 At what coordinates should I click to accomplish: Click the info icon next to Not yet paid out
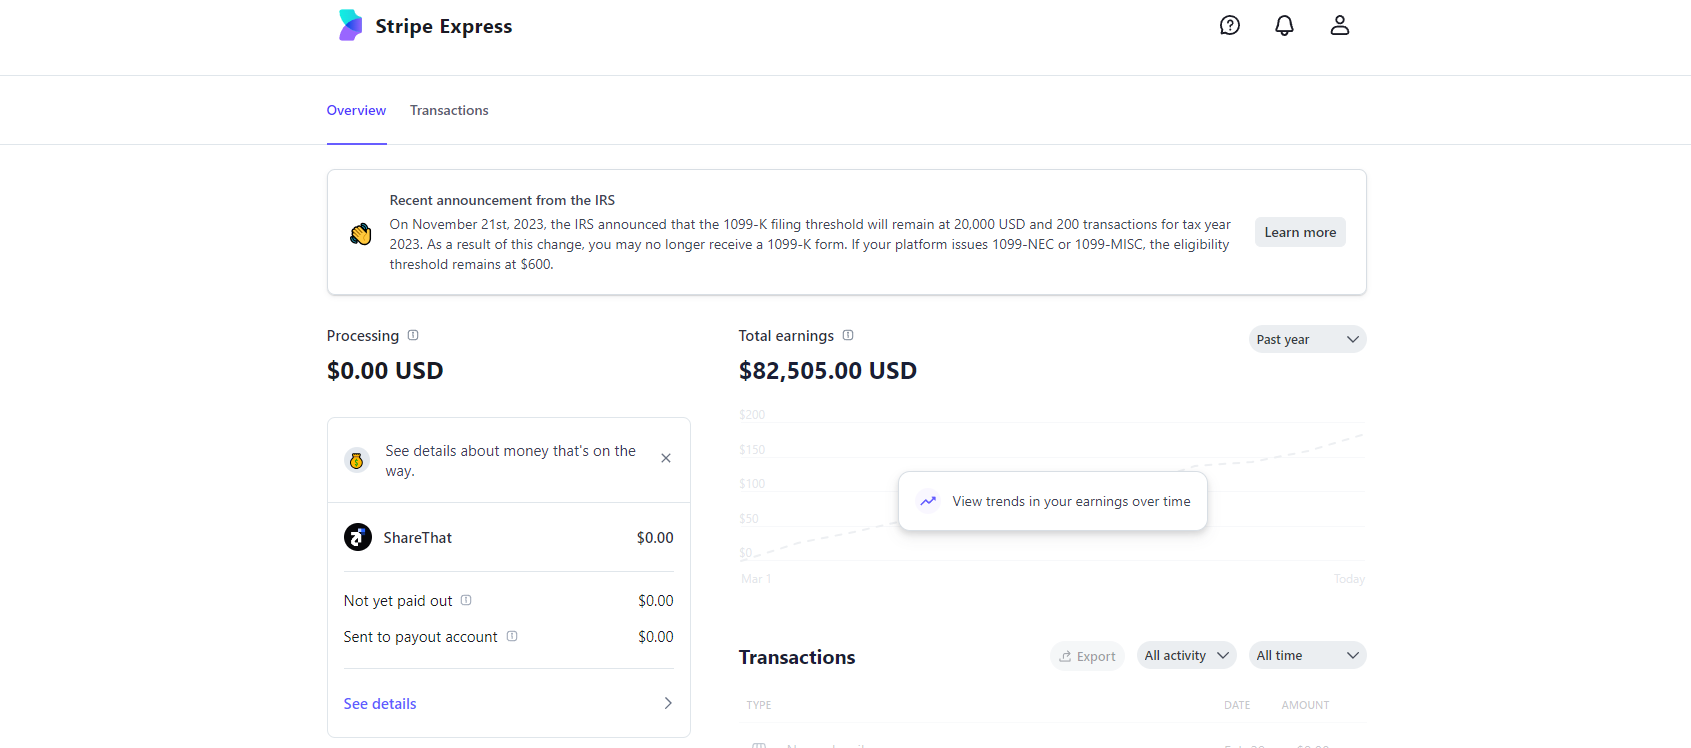click(x=466, y=601)
